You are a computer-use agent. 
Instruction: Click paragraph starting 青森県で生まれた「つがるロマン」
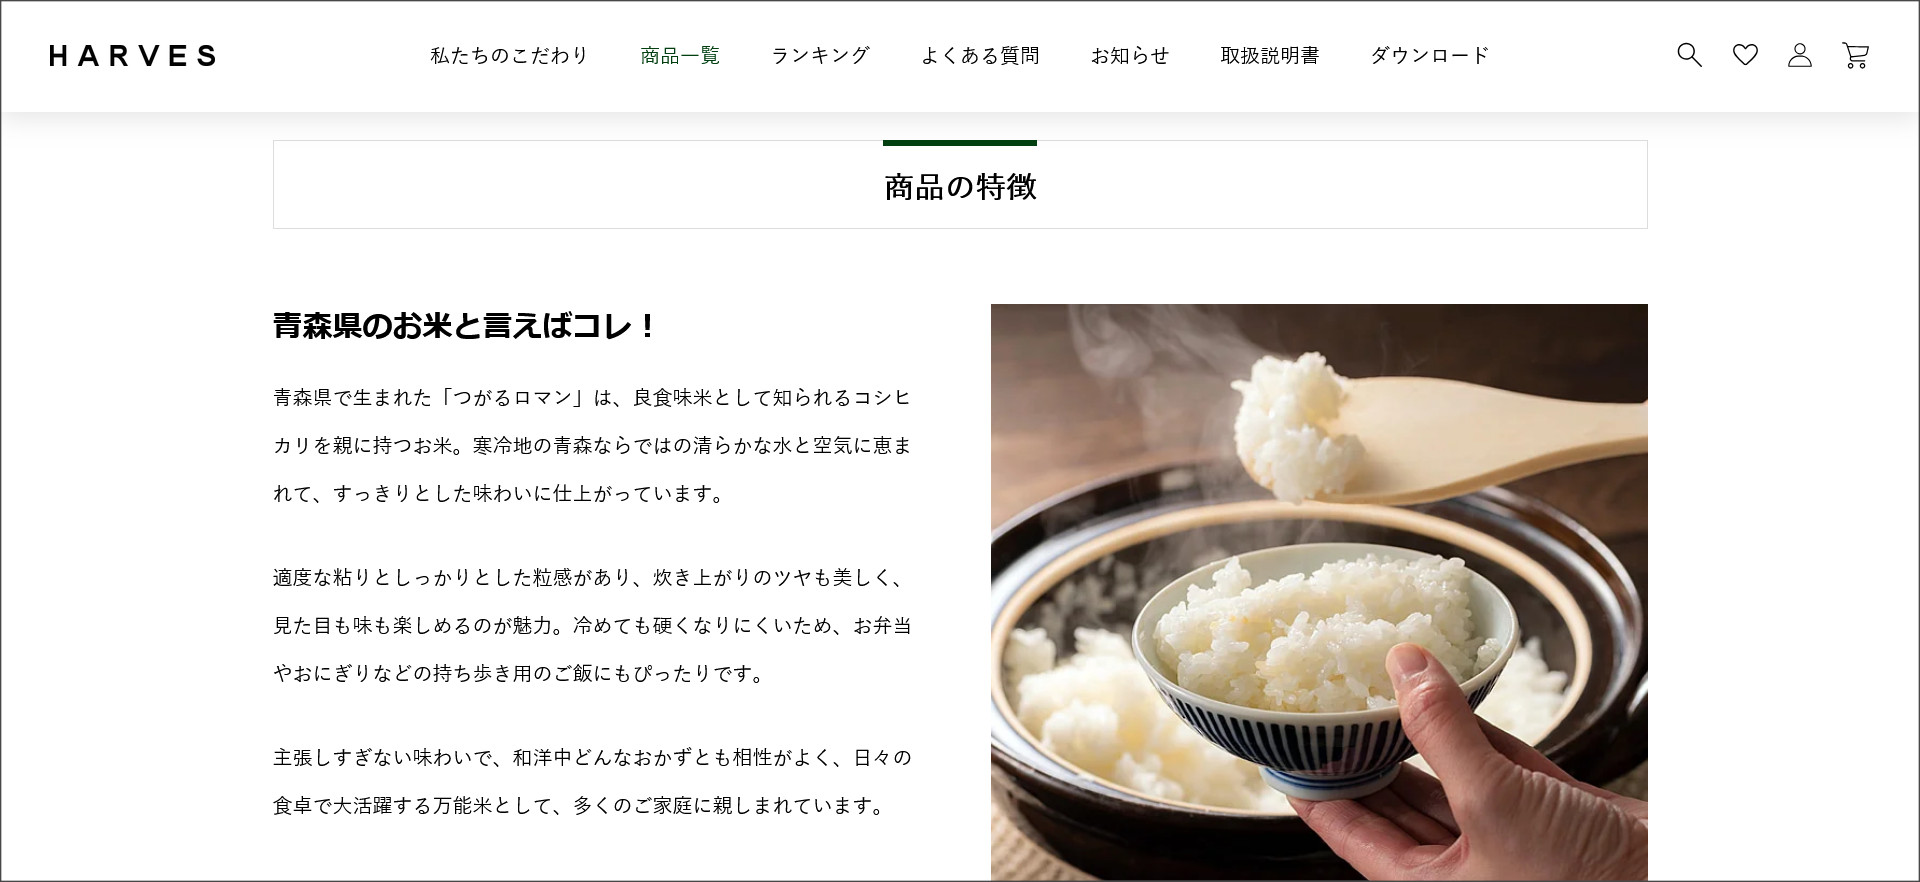click(x=592, y=445)
